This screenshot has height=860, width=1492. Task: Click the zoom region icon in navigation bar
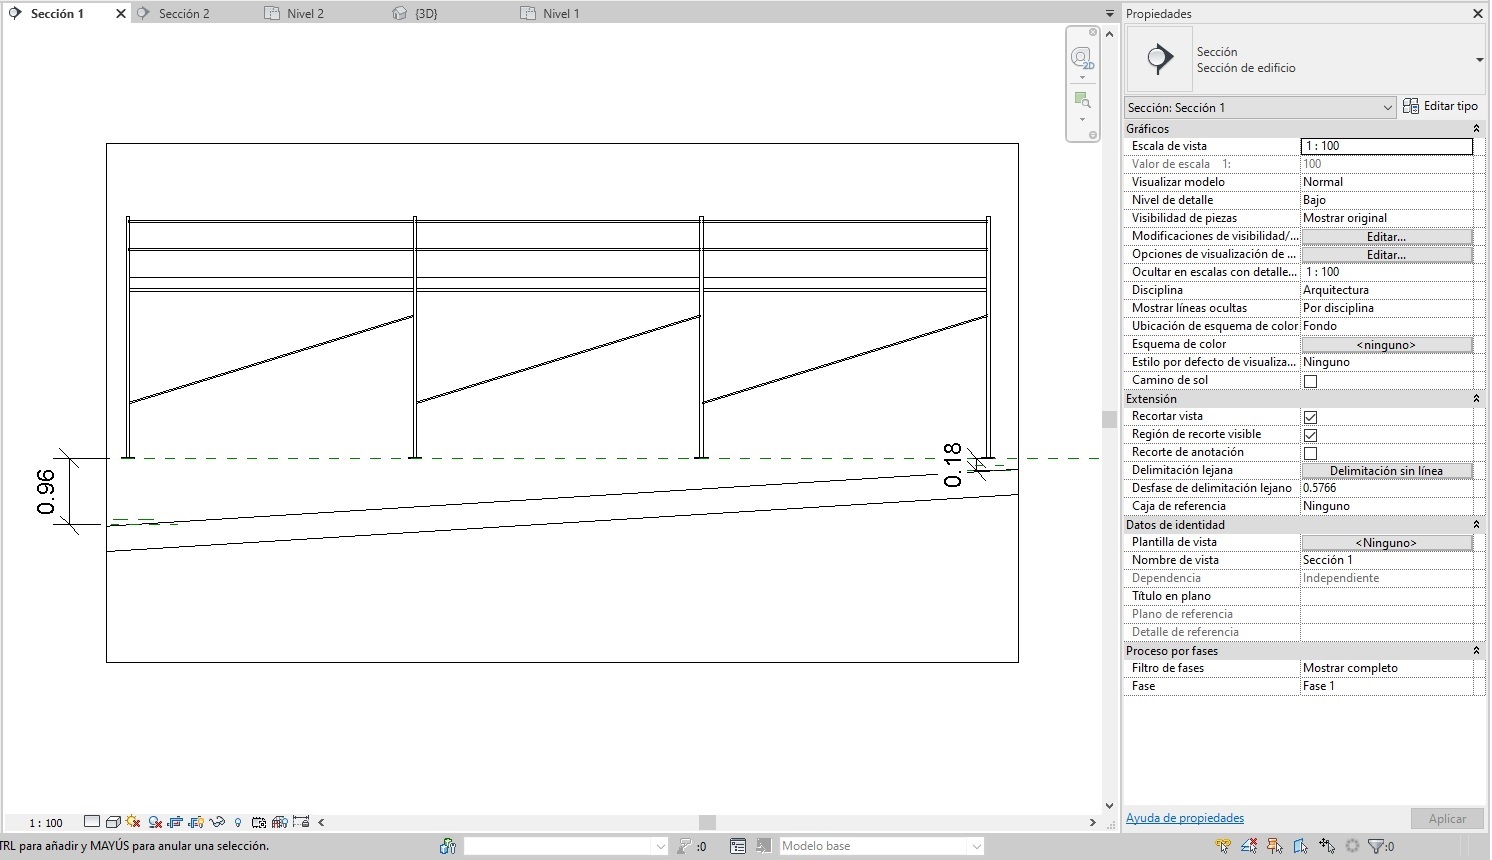(x=1081, y=99)
